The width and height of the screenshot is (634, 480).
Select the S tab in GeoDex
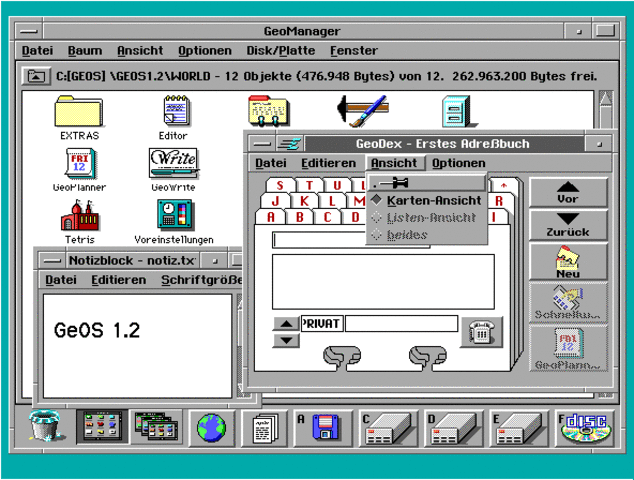coord(280,185)
